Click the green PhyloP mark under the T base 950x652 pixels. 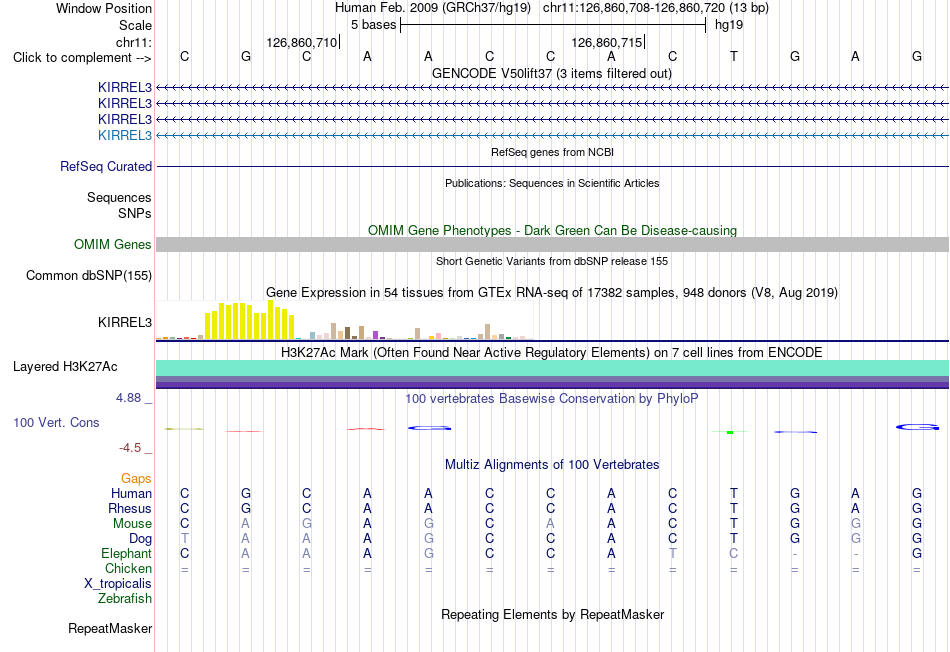pos(730,432)
